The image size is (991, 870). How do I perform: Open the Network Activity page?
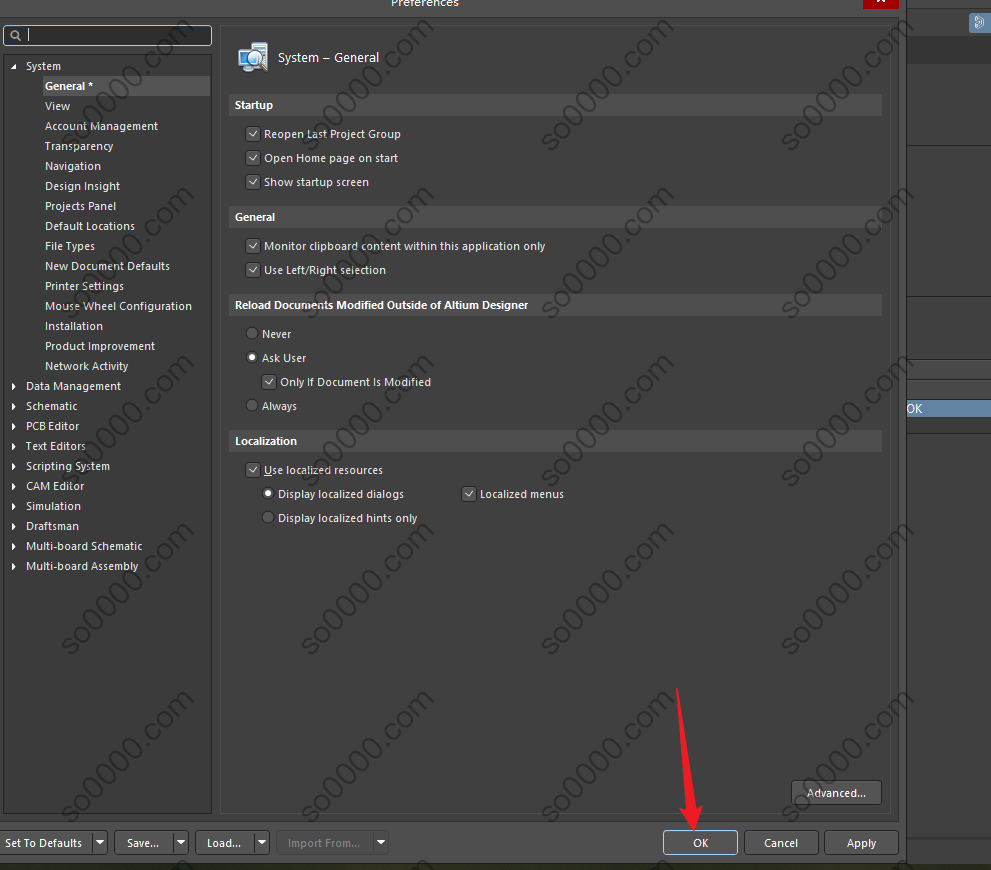click(x=87, y=366)
